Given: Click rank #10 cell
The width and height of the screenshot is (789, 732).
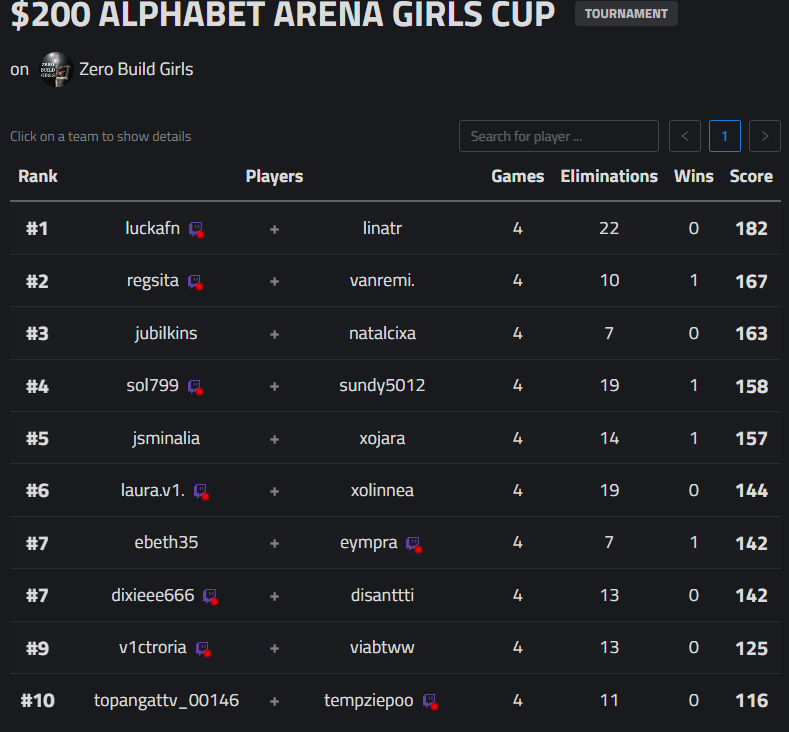Looking at the screenshot, I should (x=37, y=701).
